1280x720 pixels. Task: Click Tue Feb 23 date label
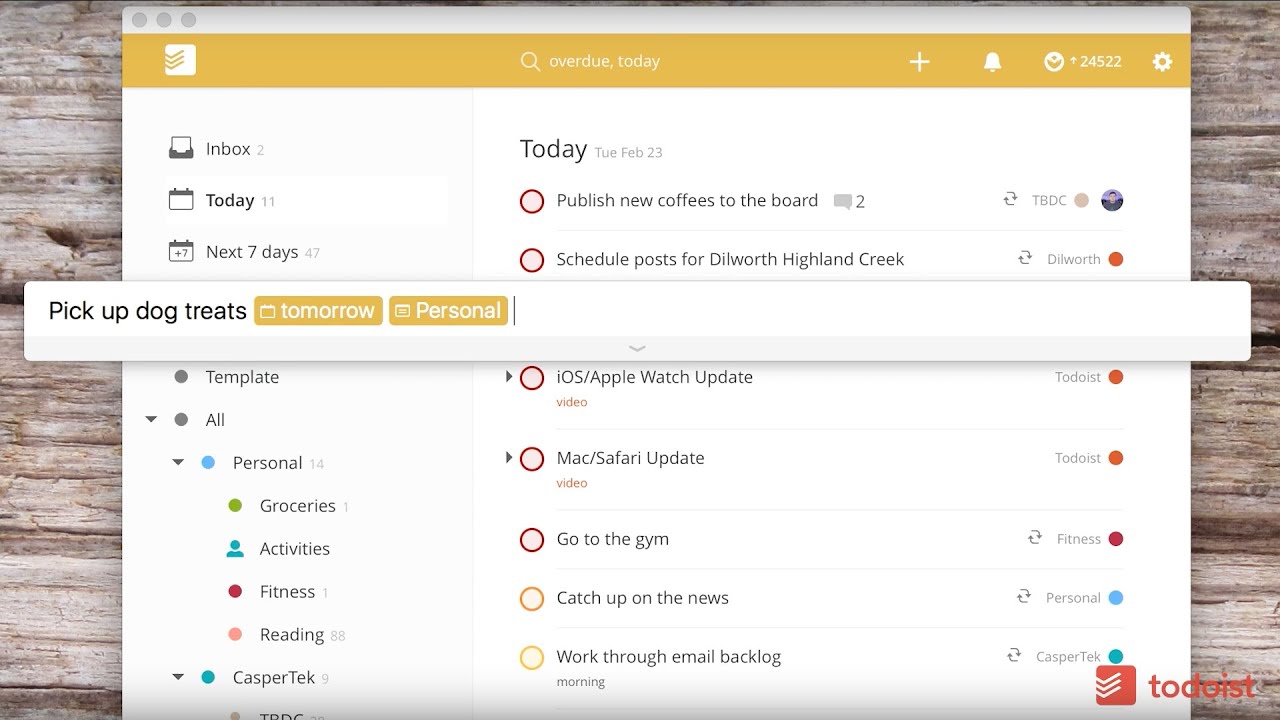coord(628,153)
